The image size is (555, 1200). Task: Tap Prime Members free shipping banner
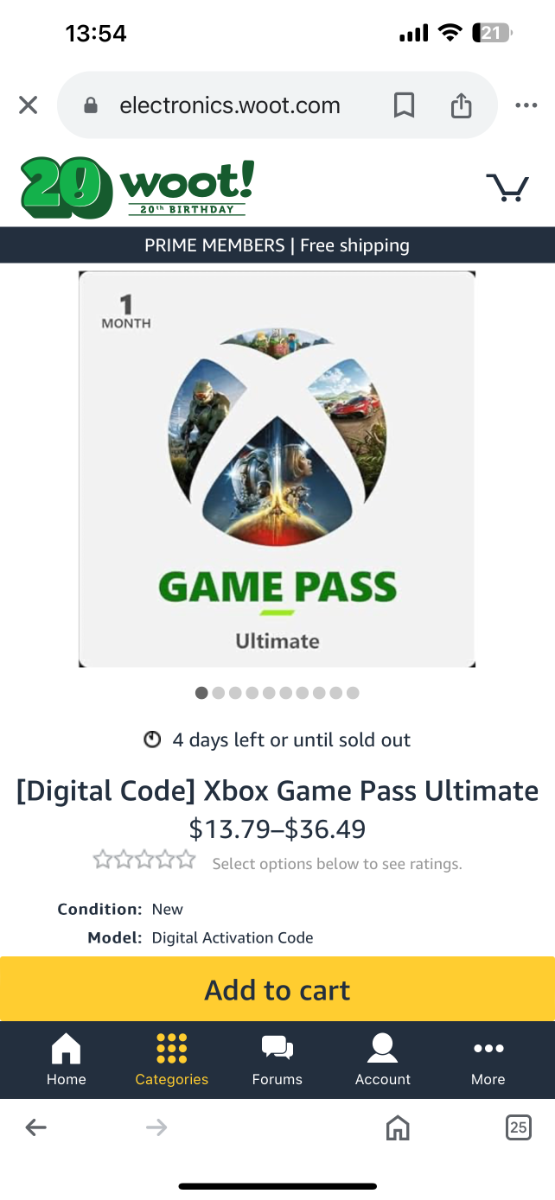pos(277,245)
